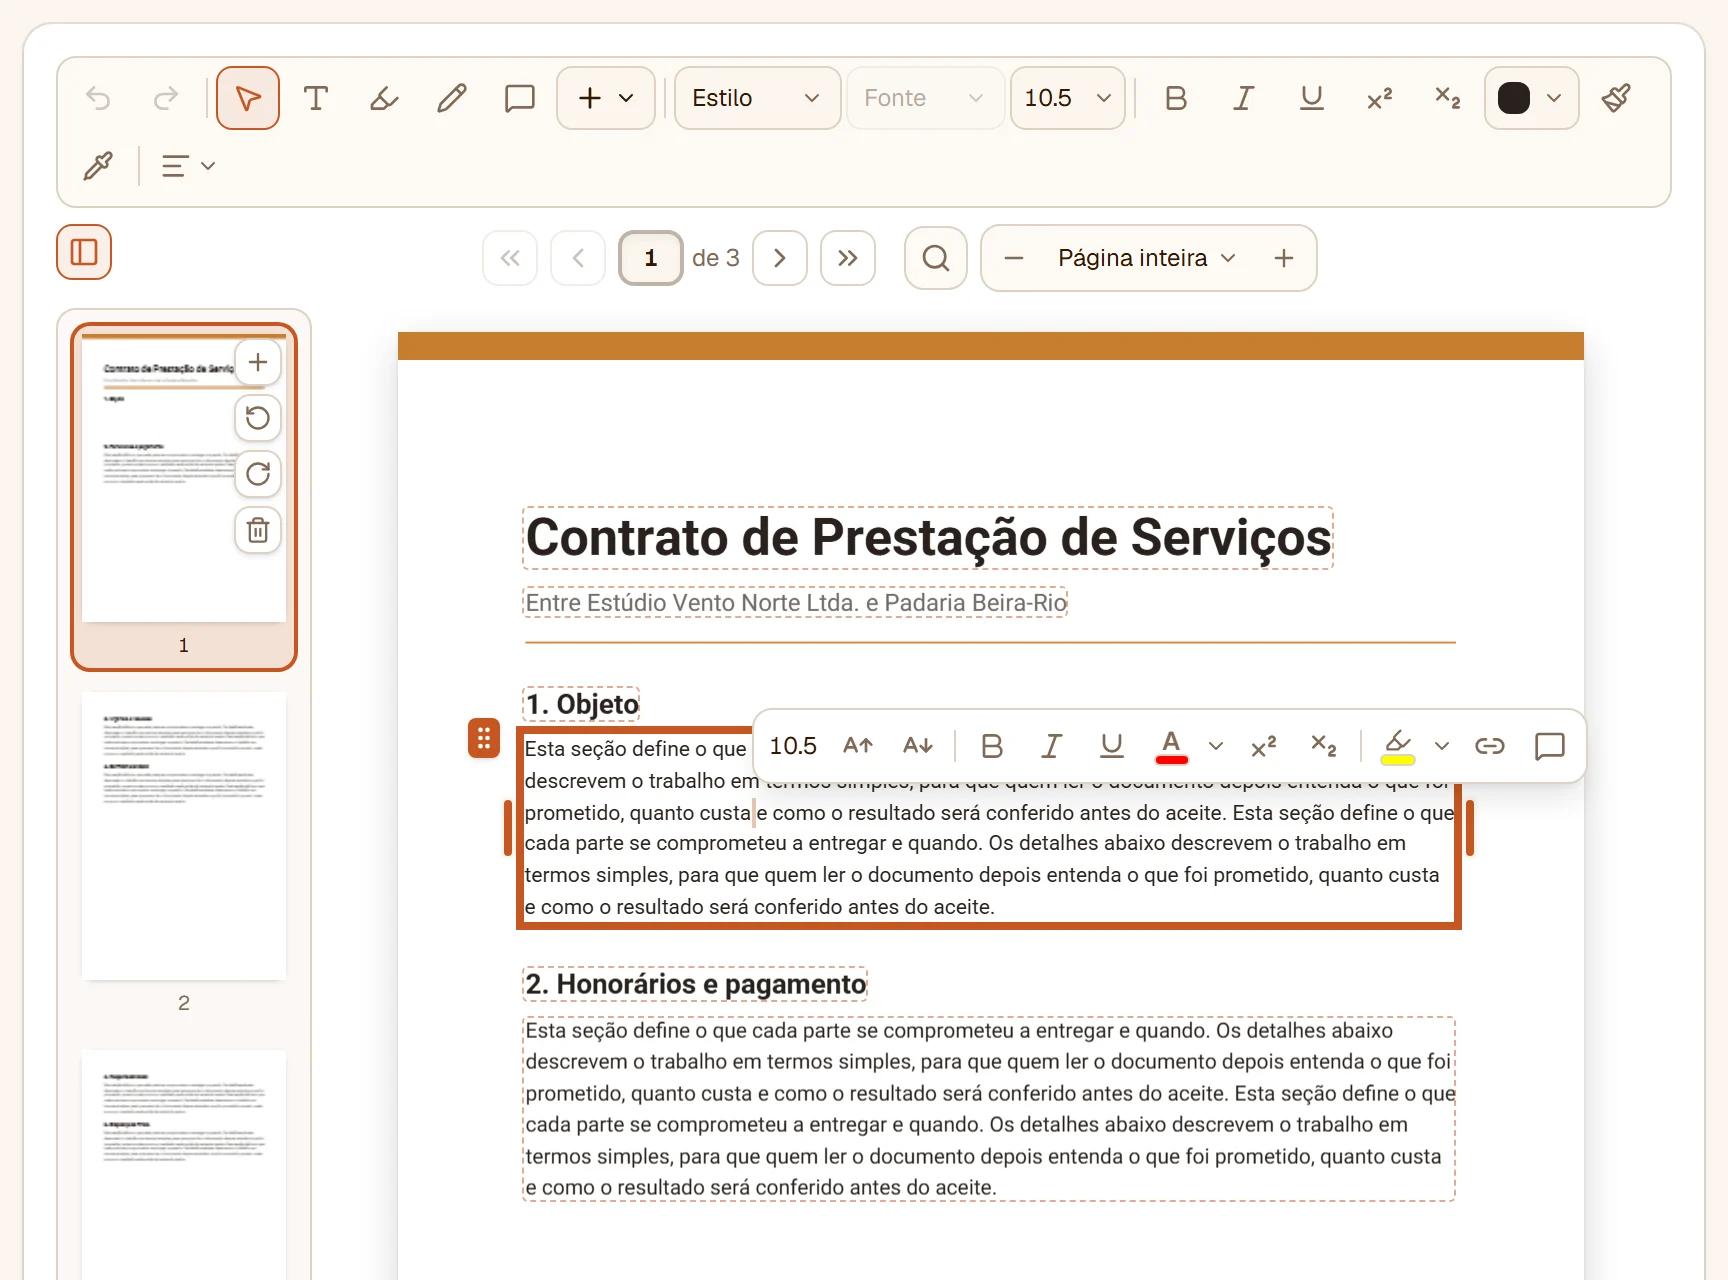
Task: Select the eyedropper tool
Action: tap(98, 166)
